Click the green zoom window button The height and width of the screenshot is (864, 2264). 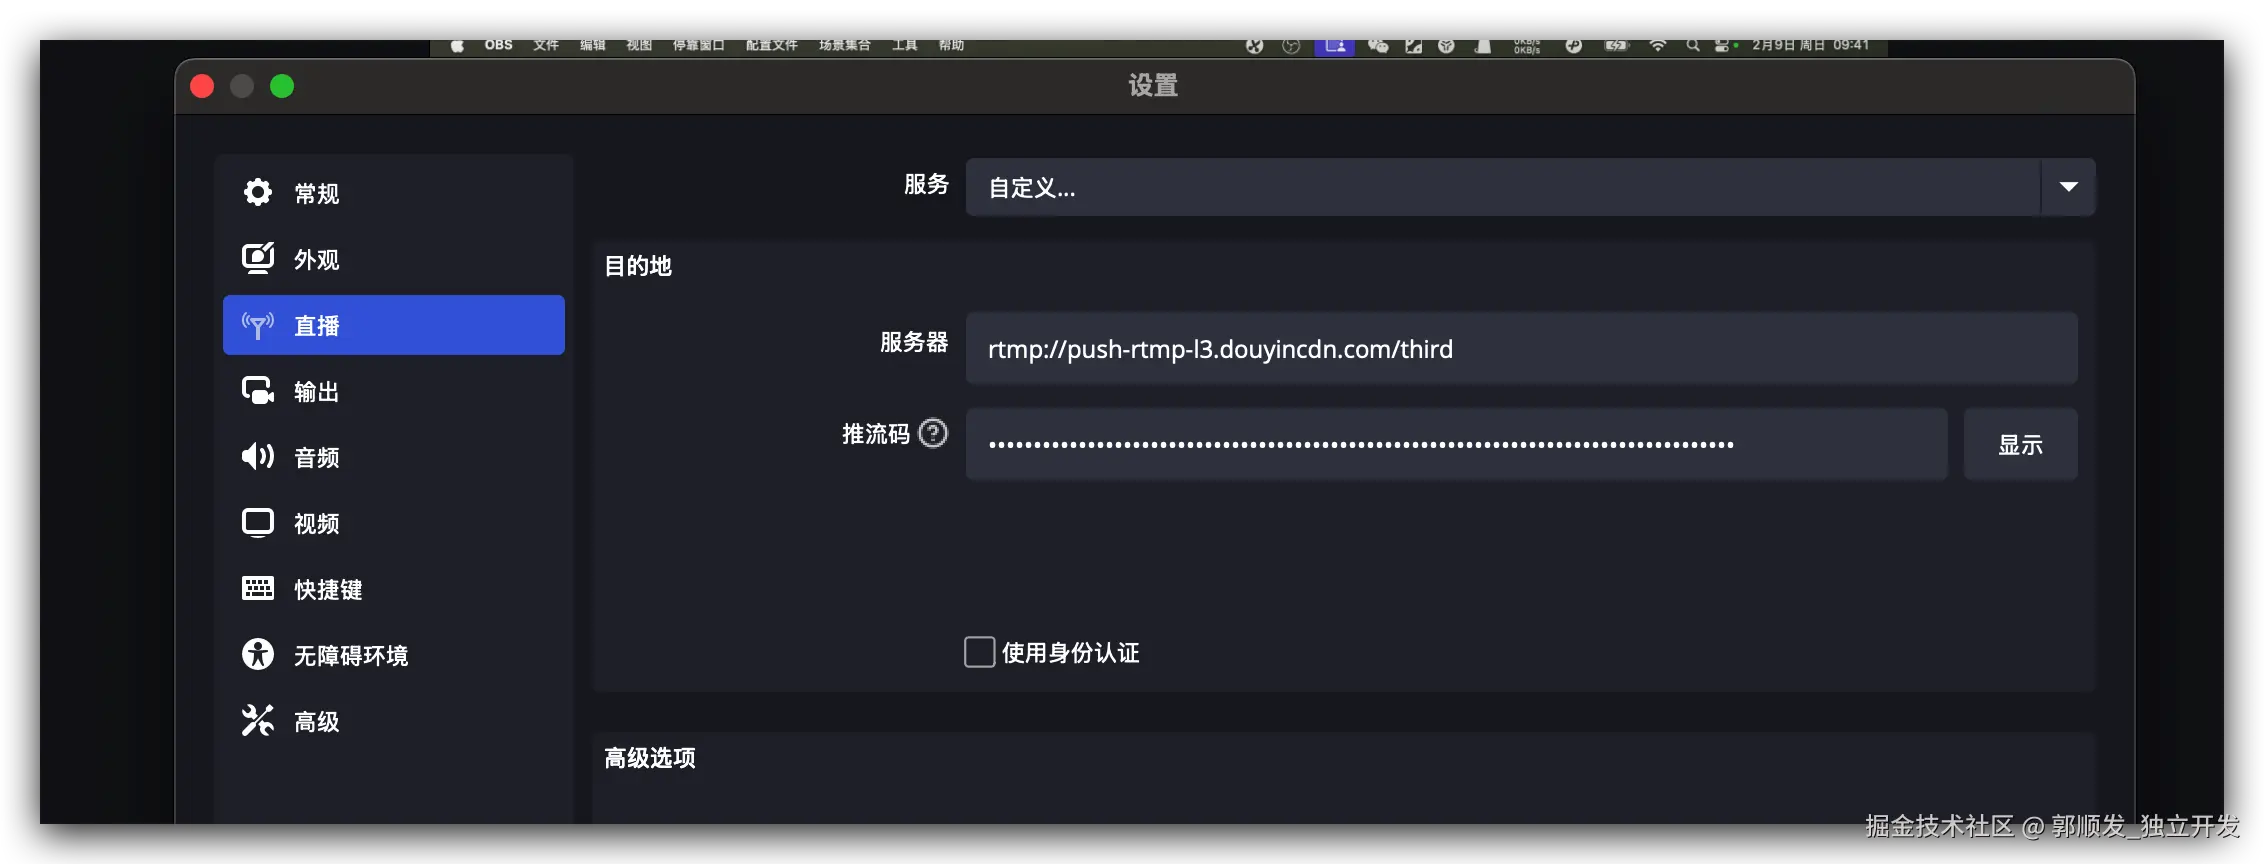click(282, 86)
